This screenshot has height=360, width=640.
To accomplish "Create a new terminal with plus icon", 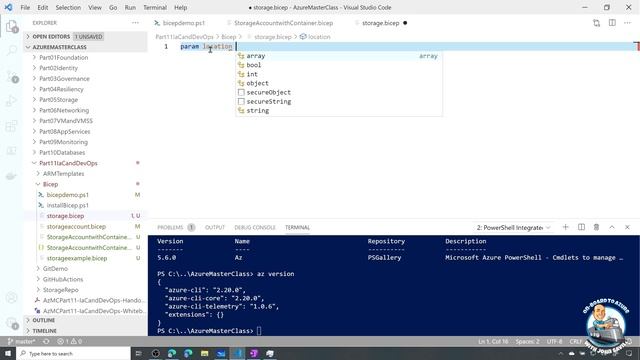I will pyautogui.click(x=565, y=227).
